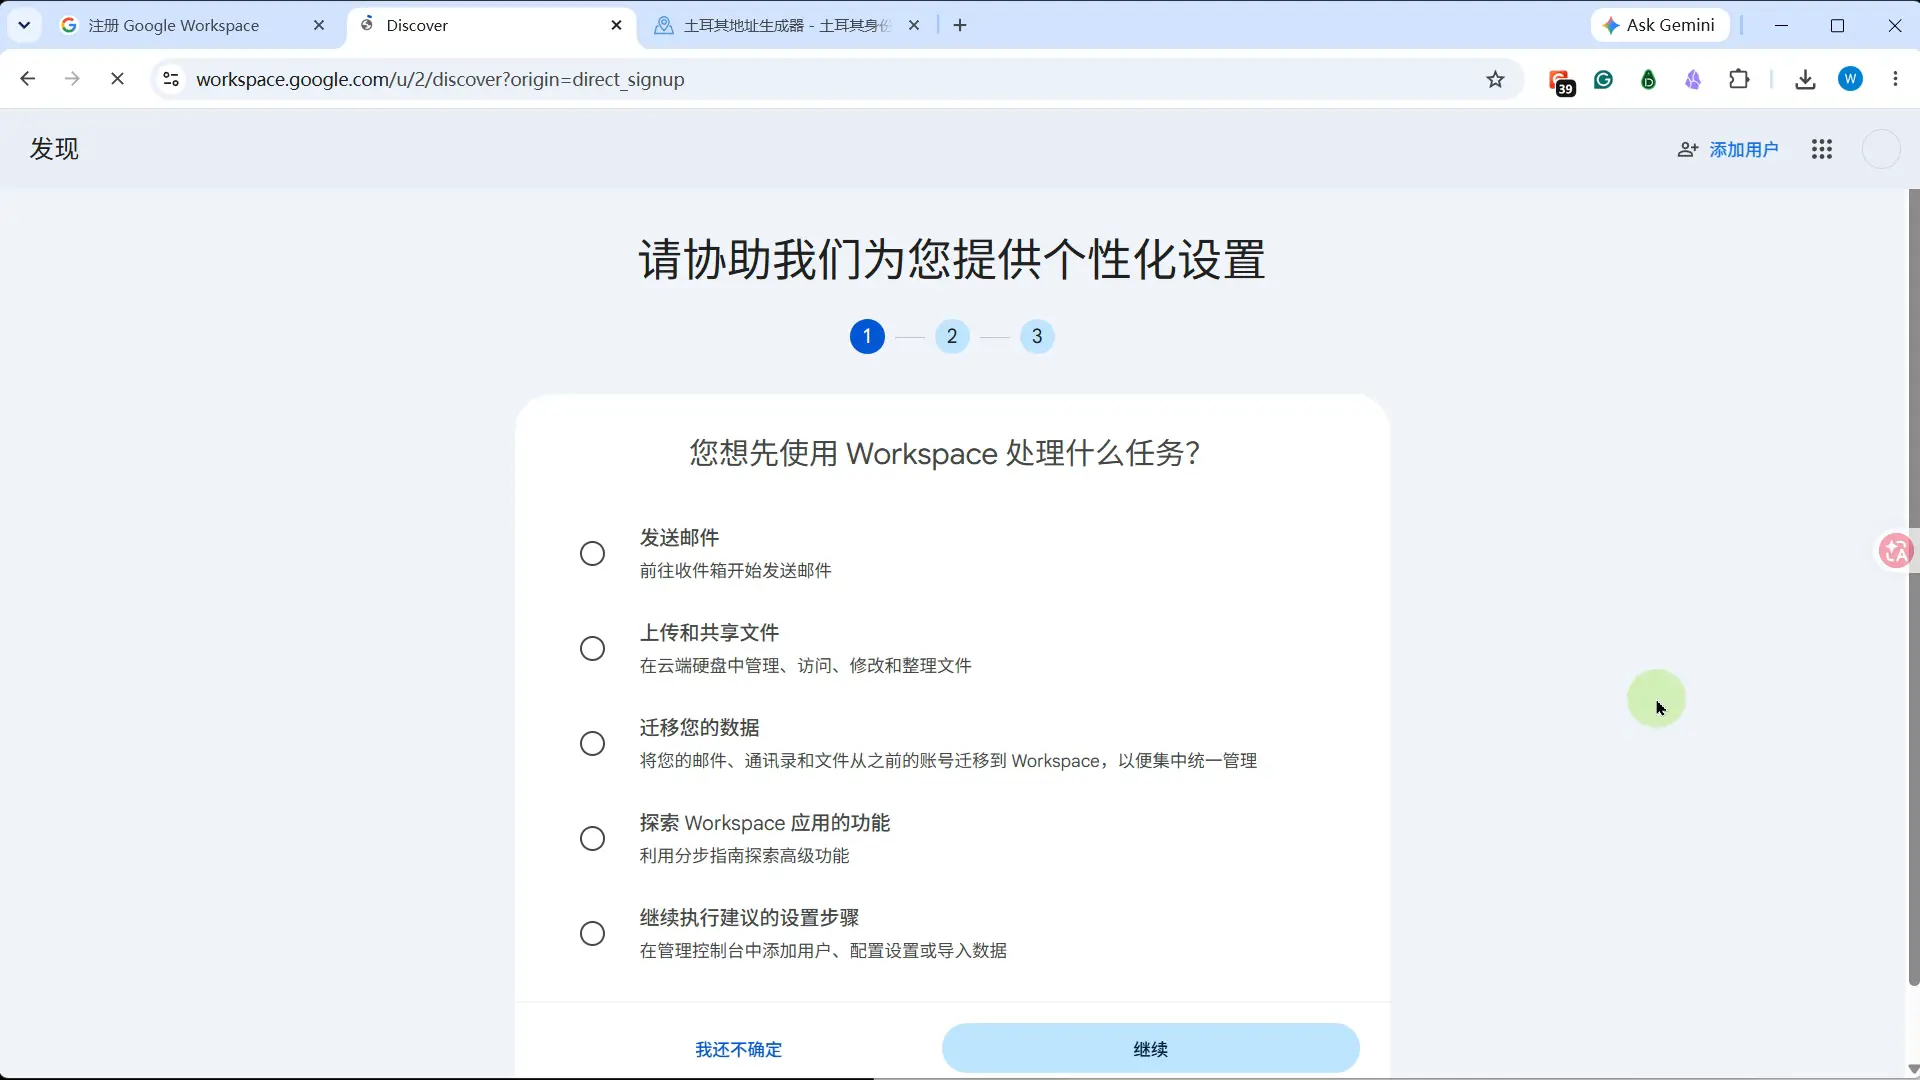Click the 添加用户 person-plus icon
Viewport: 1920px width, 1080px height.
[x=1688, y=149]
